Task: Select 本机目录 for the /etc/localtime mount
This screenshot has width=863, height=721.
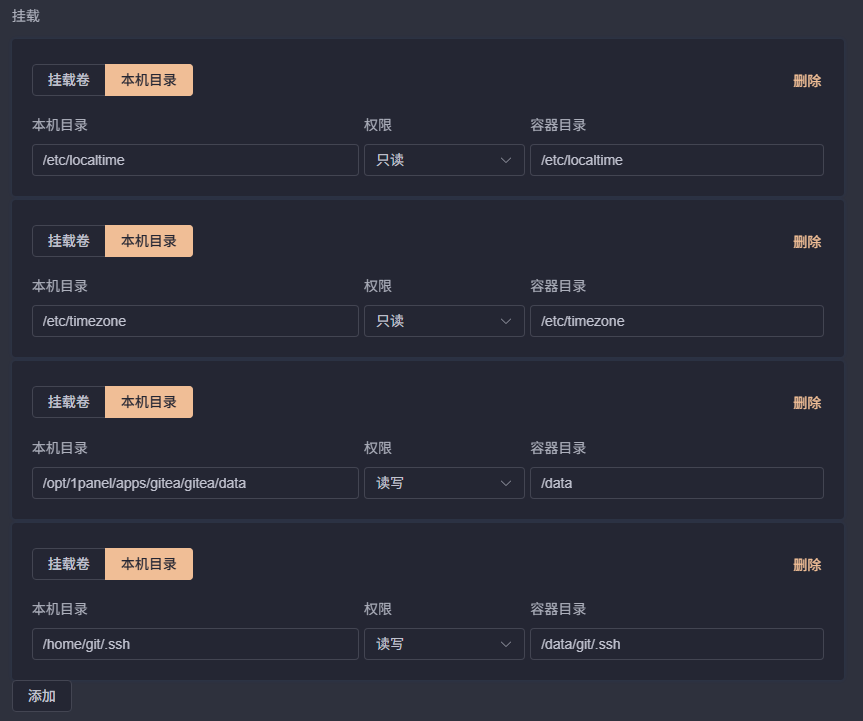Action: pyautogui.click(x=149, y=80)
